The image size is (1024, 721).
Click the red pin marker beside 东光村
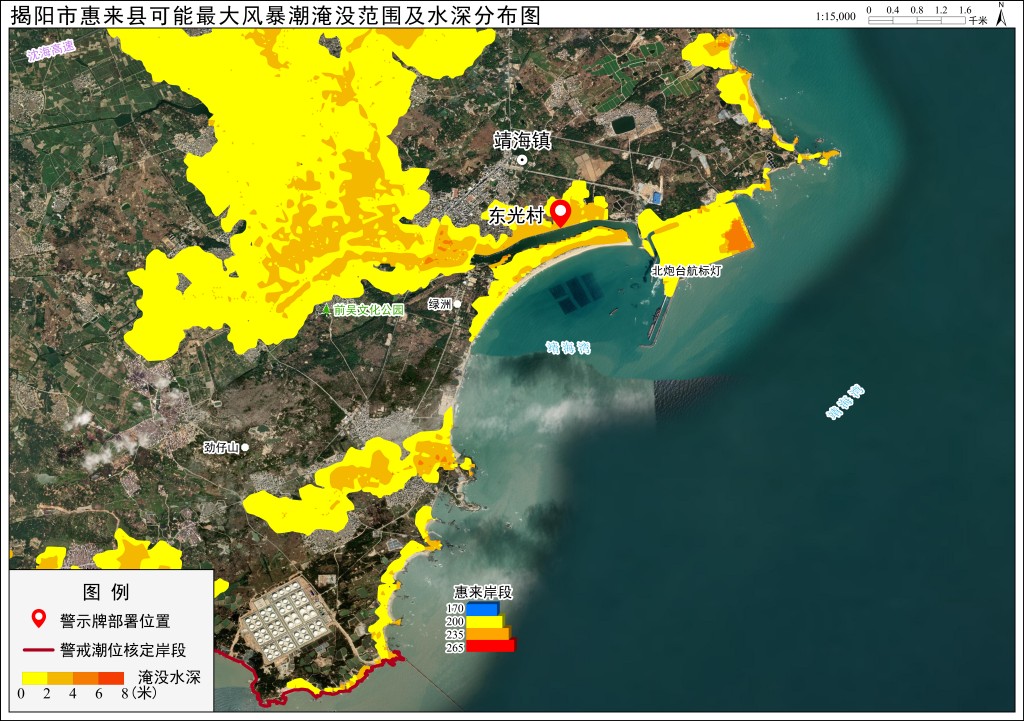click(x=560, y=214)
